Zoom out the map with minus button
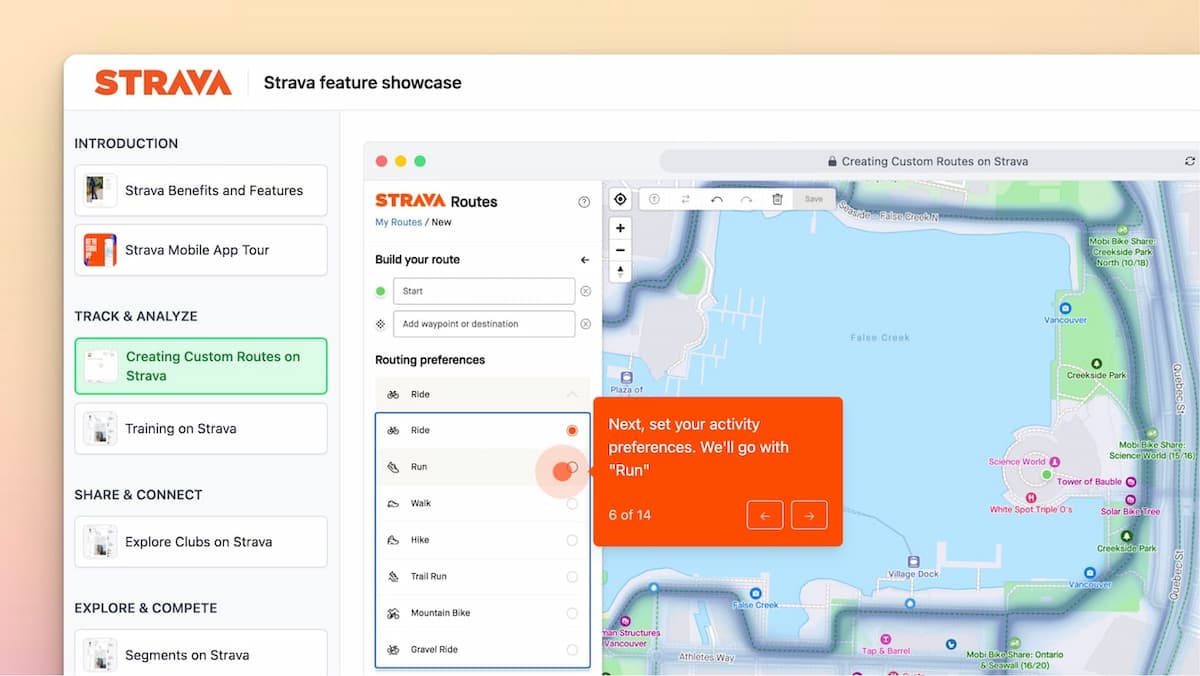This screenshot has height=676, width=1200. [620, 250]
